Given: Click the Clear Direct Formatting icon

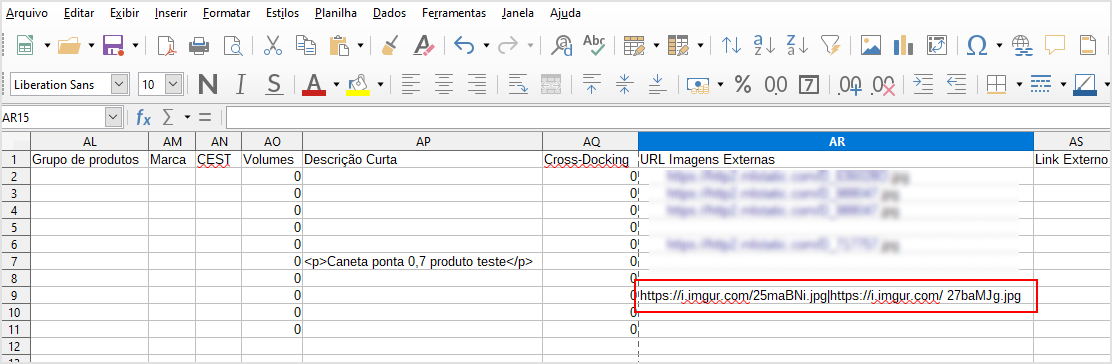Looking at the screenshot, I should pos(423,47).
